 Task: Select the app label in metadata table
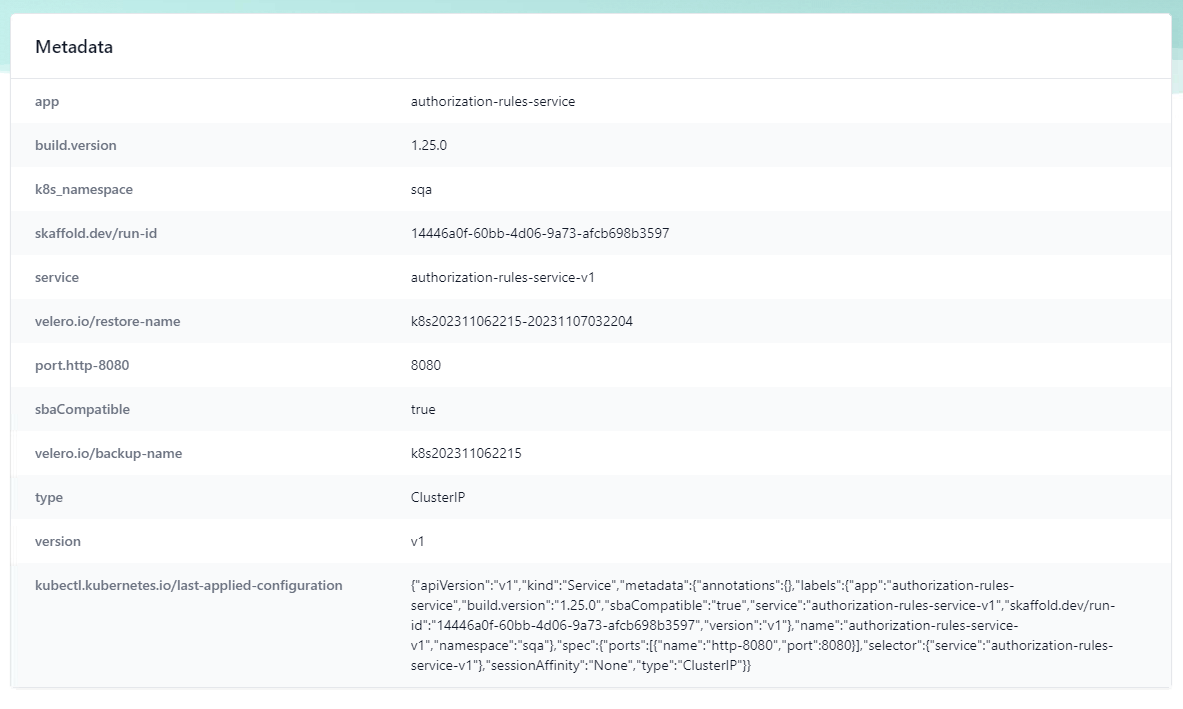pyautogui.click(x=46, y=101)
